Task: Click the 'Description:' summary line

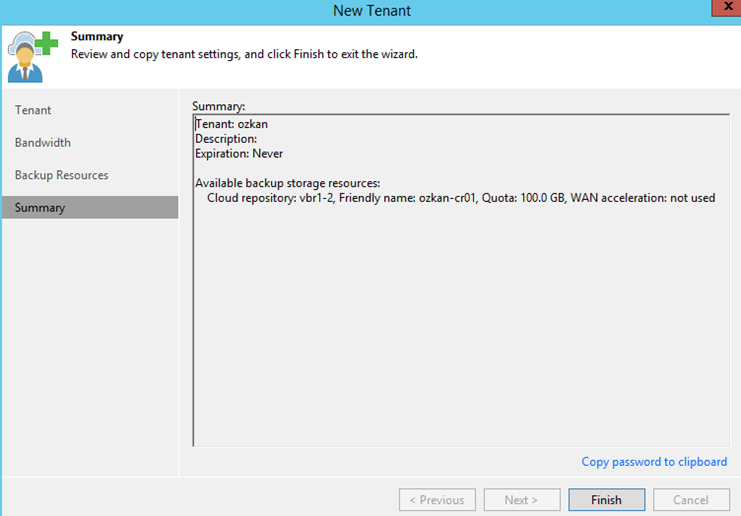Action: coord(226,139)
